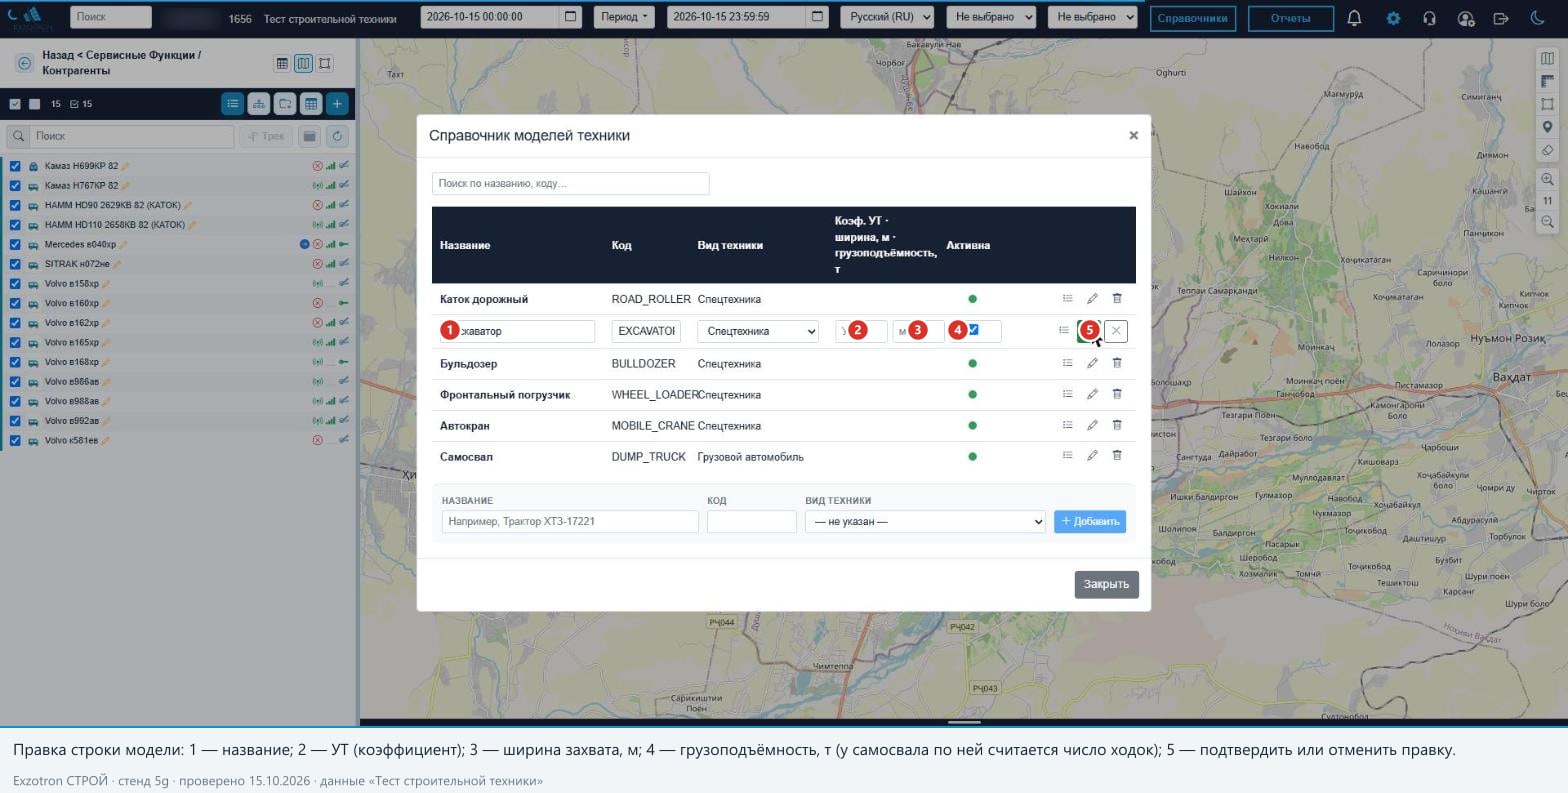
Task: Click the Добавить button
Action: click(1090, 521)
